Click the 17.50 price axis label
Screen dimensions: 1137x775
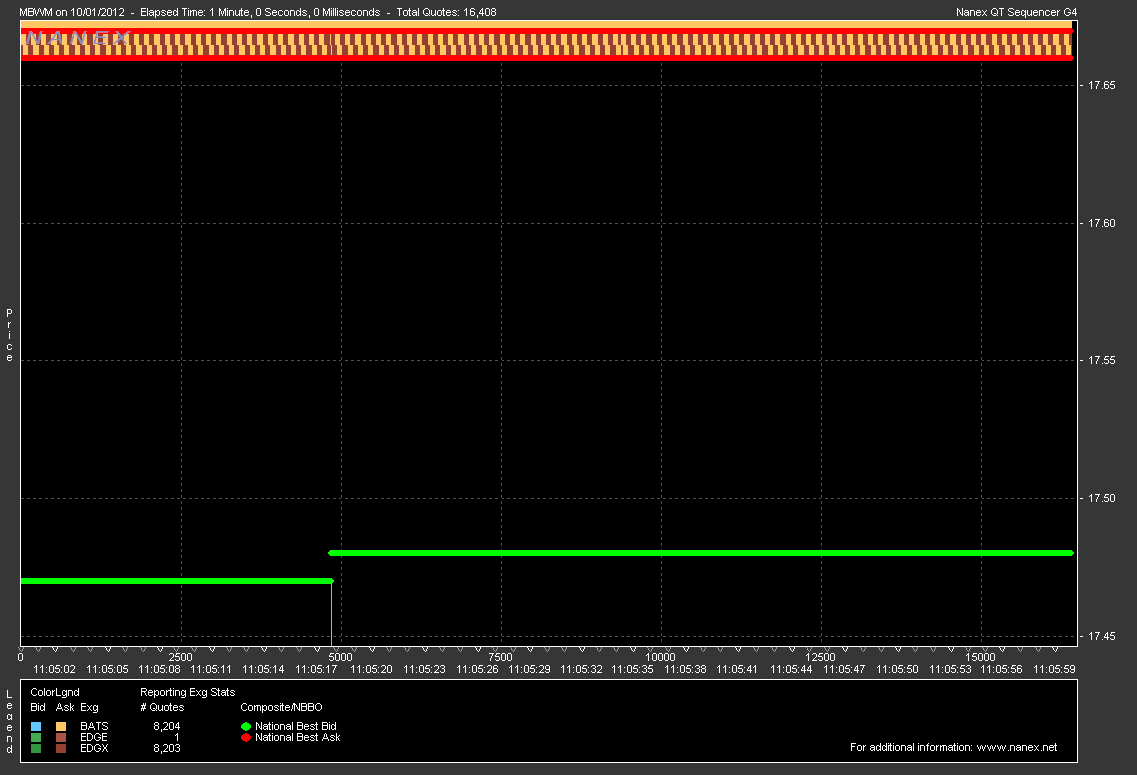1101,498
